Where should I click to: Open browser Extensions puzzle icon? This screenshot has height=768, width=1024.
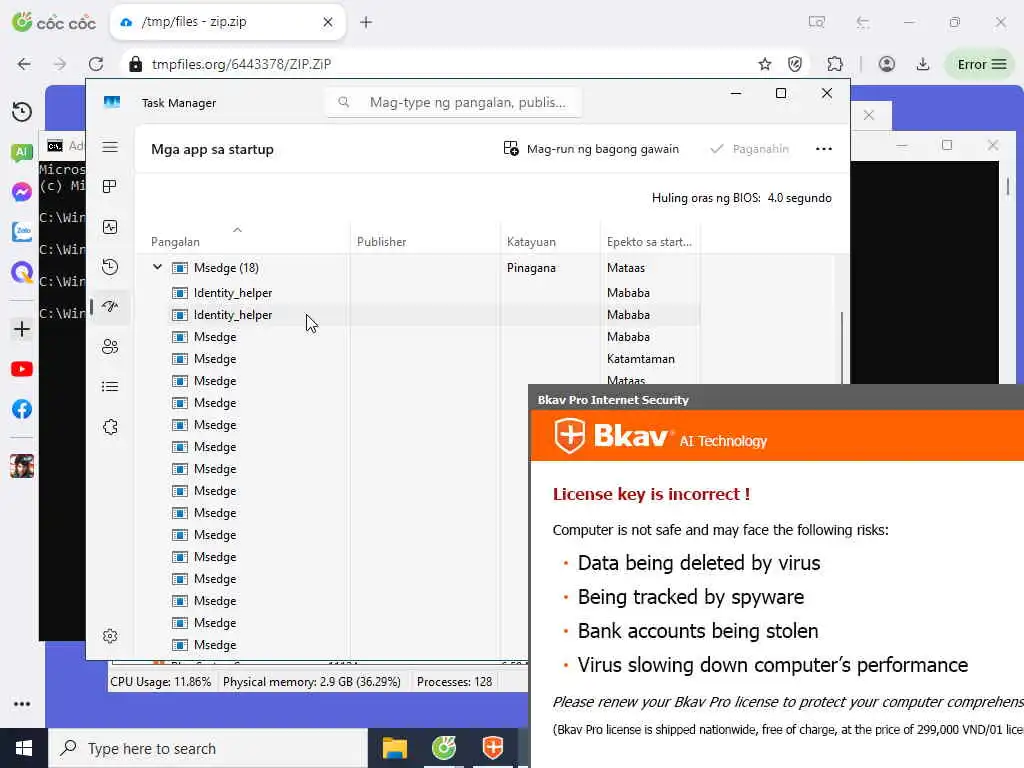(x=835, y=64)
